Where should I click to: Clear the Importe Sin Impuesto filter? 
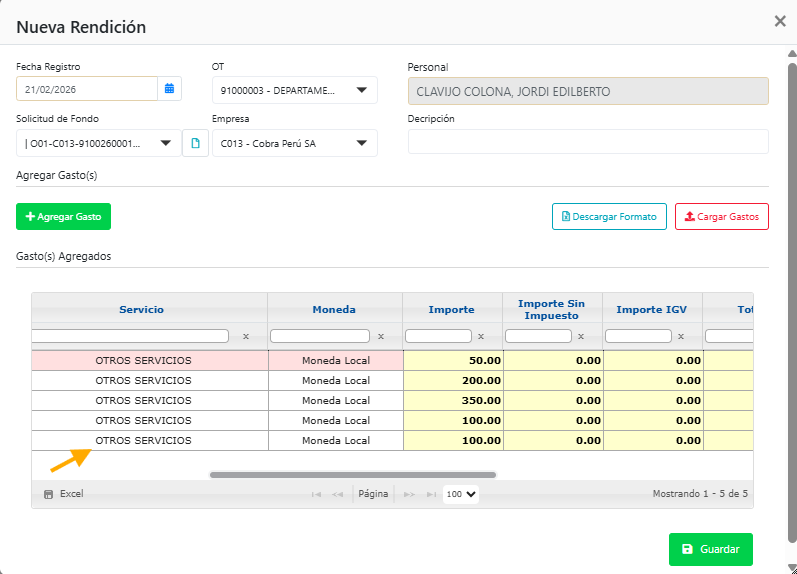click(580, 337)
